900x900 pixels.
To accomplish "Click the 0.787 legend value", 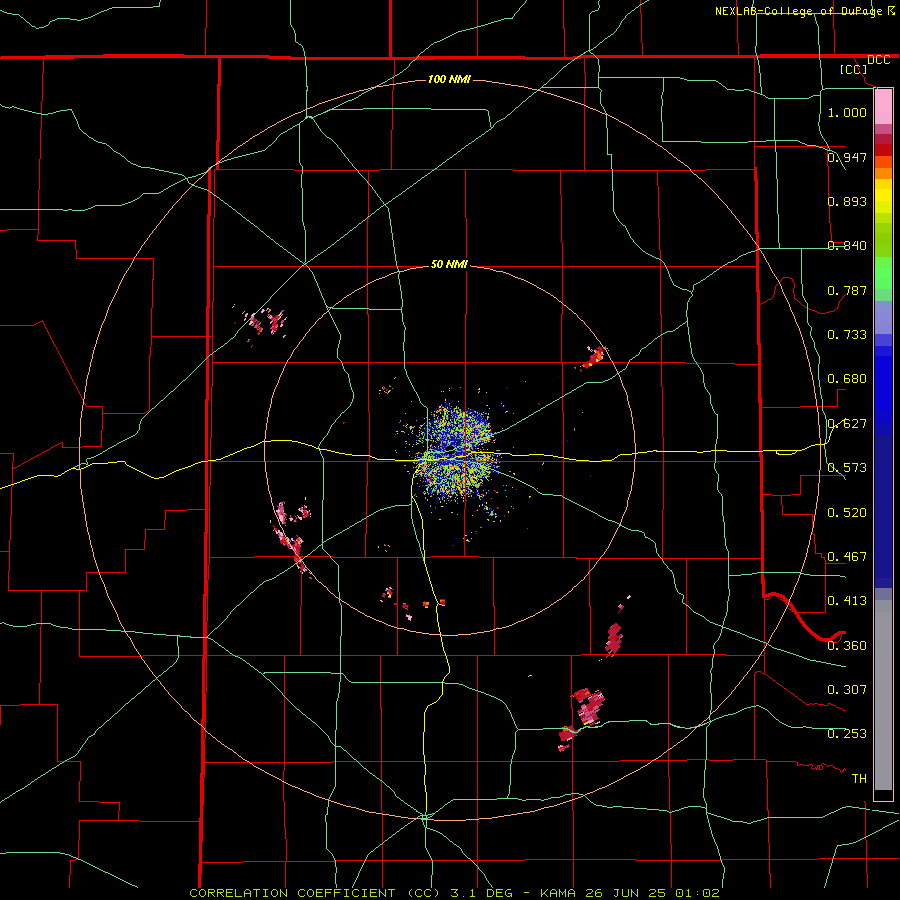I will coord(847,290).
